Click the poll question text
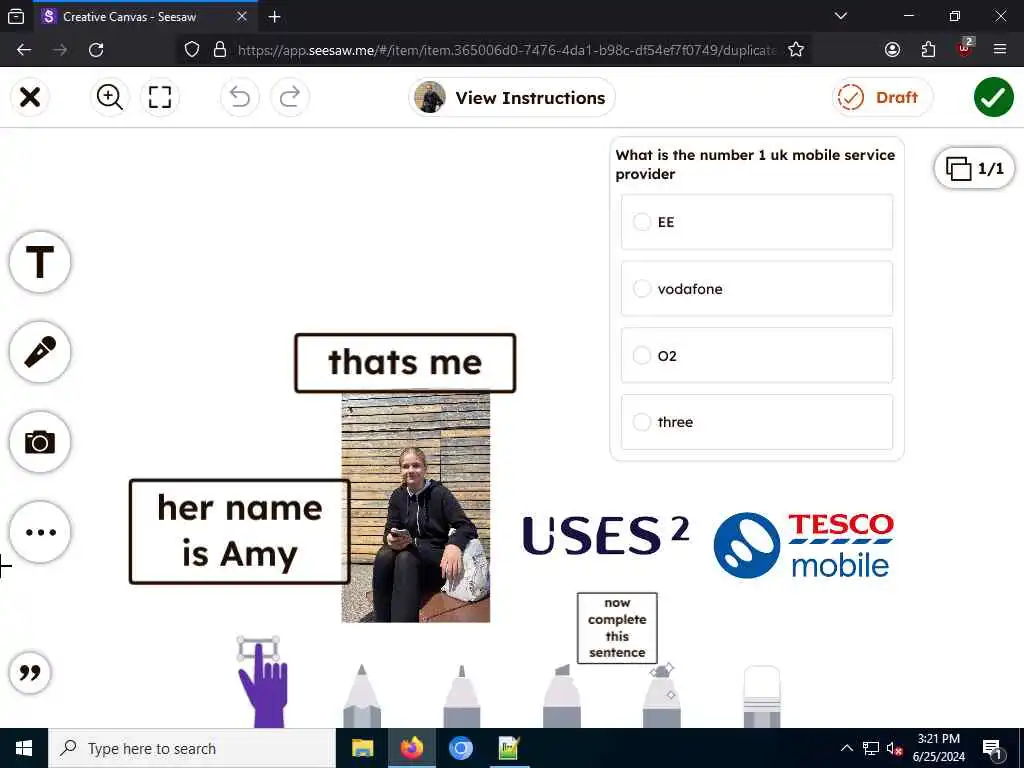 (755, 165)
